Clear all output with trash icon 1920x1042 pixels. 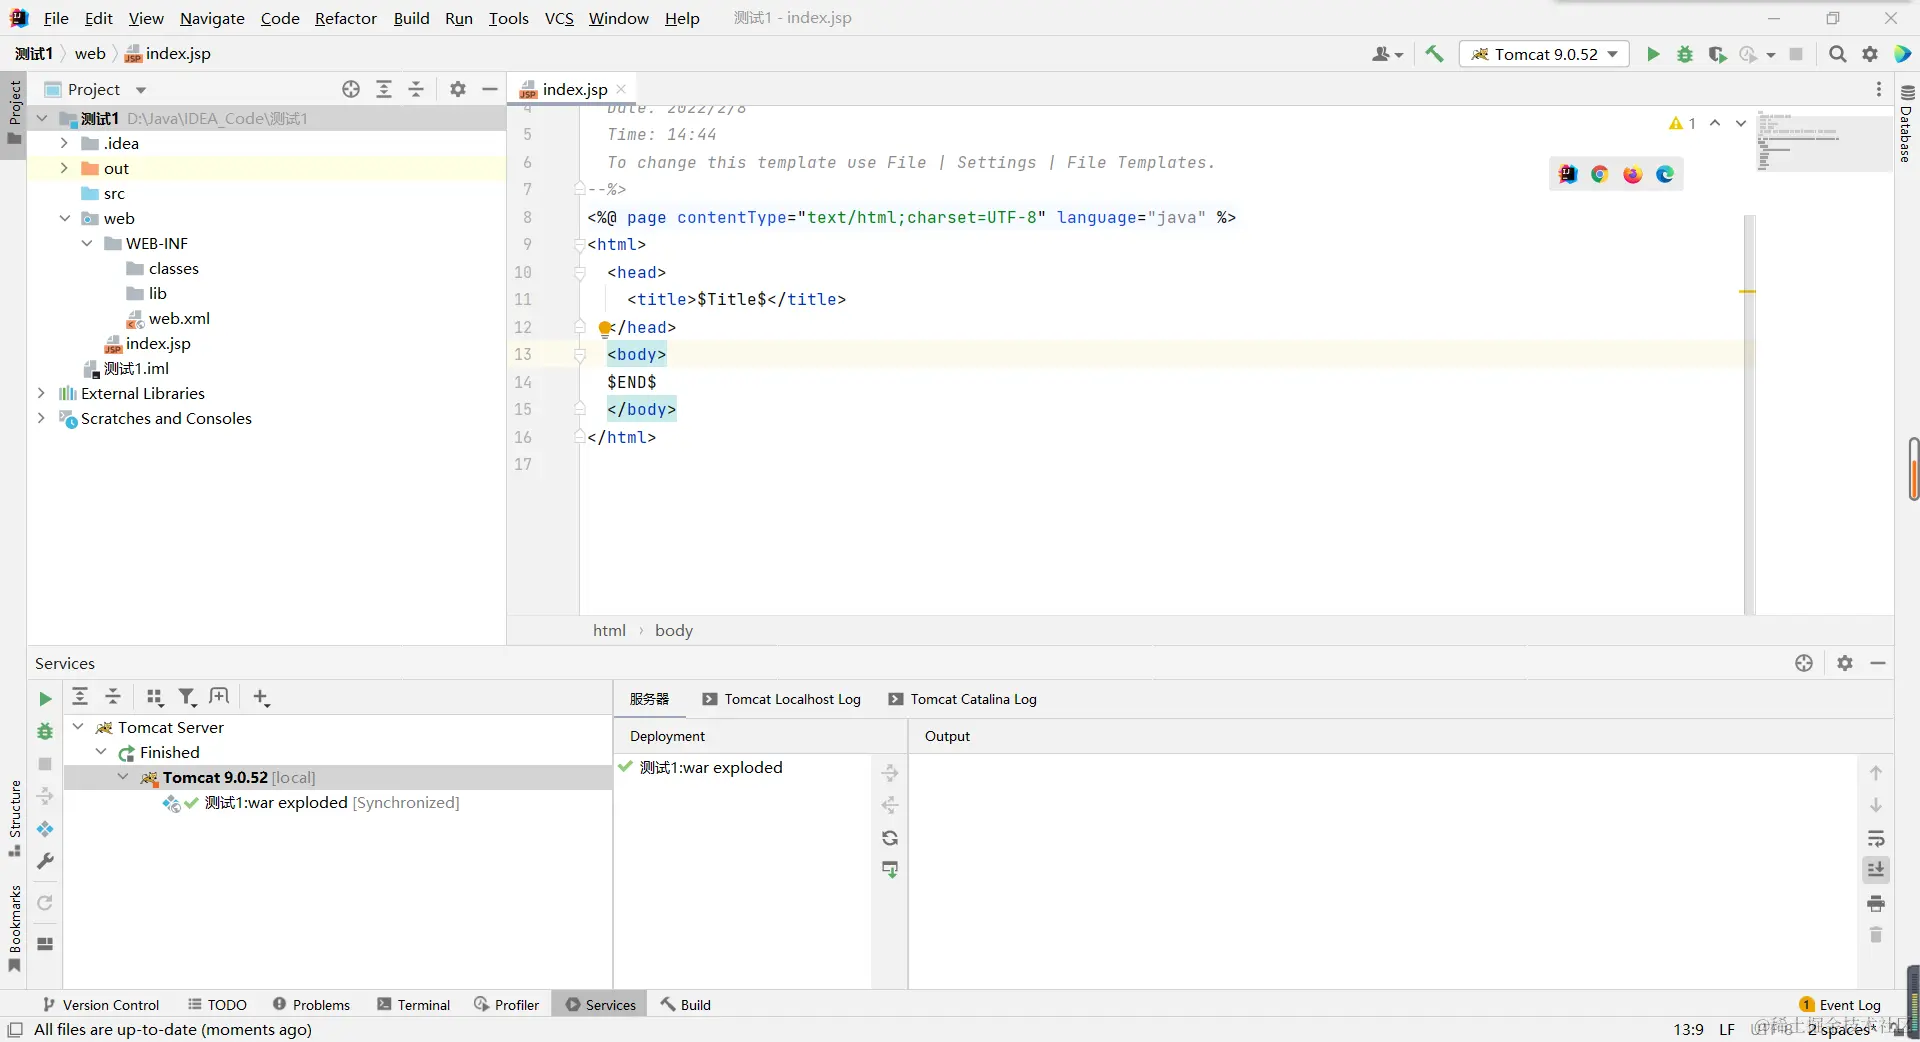click(x=1876, y=935)
